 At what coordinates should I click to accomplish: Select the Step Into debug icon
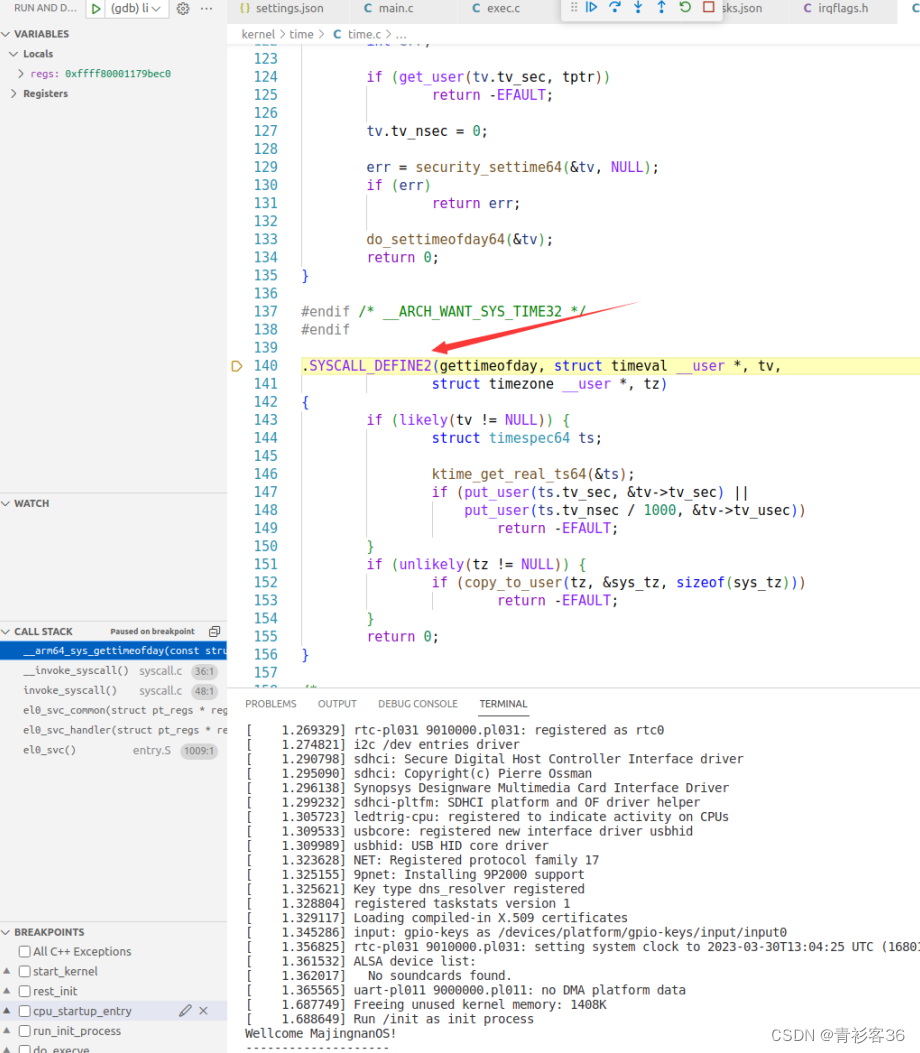638,8
